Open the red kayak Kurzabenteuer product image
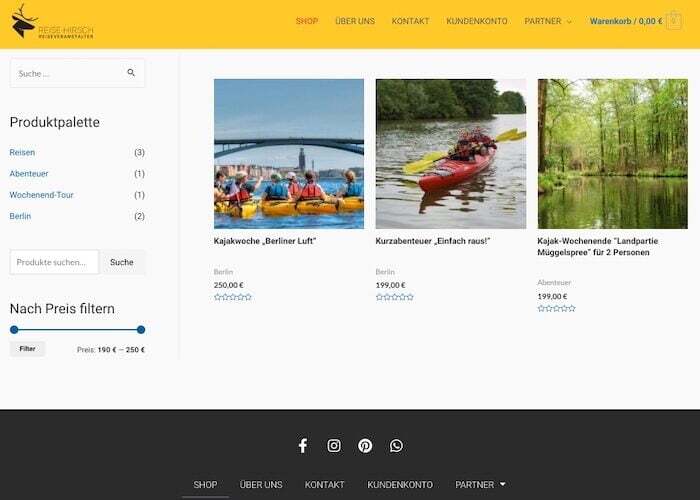700x500 pixels. 450,154
